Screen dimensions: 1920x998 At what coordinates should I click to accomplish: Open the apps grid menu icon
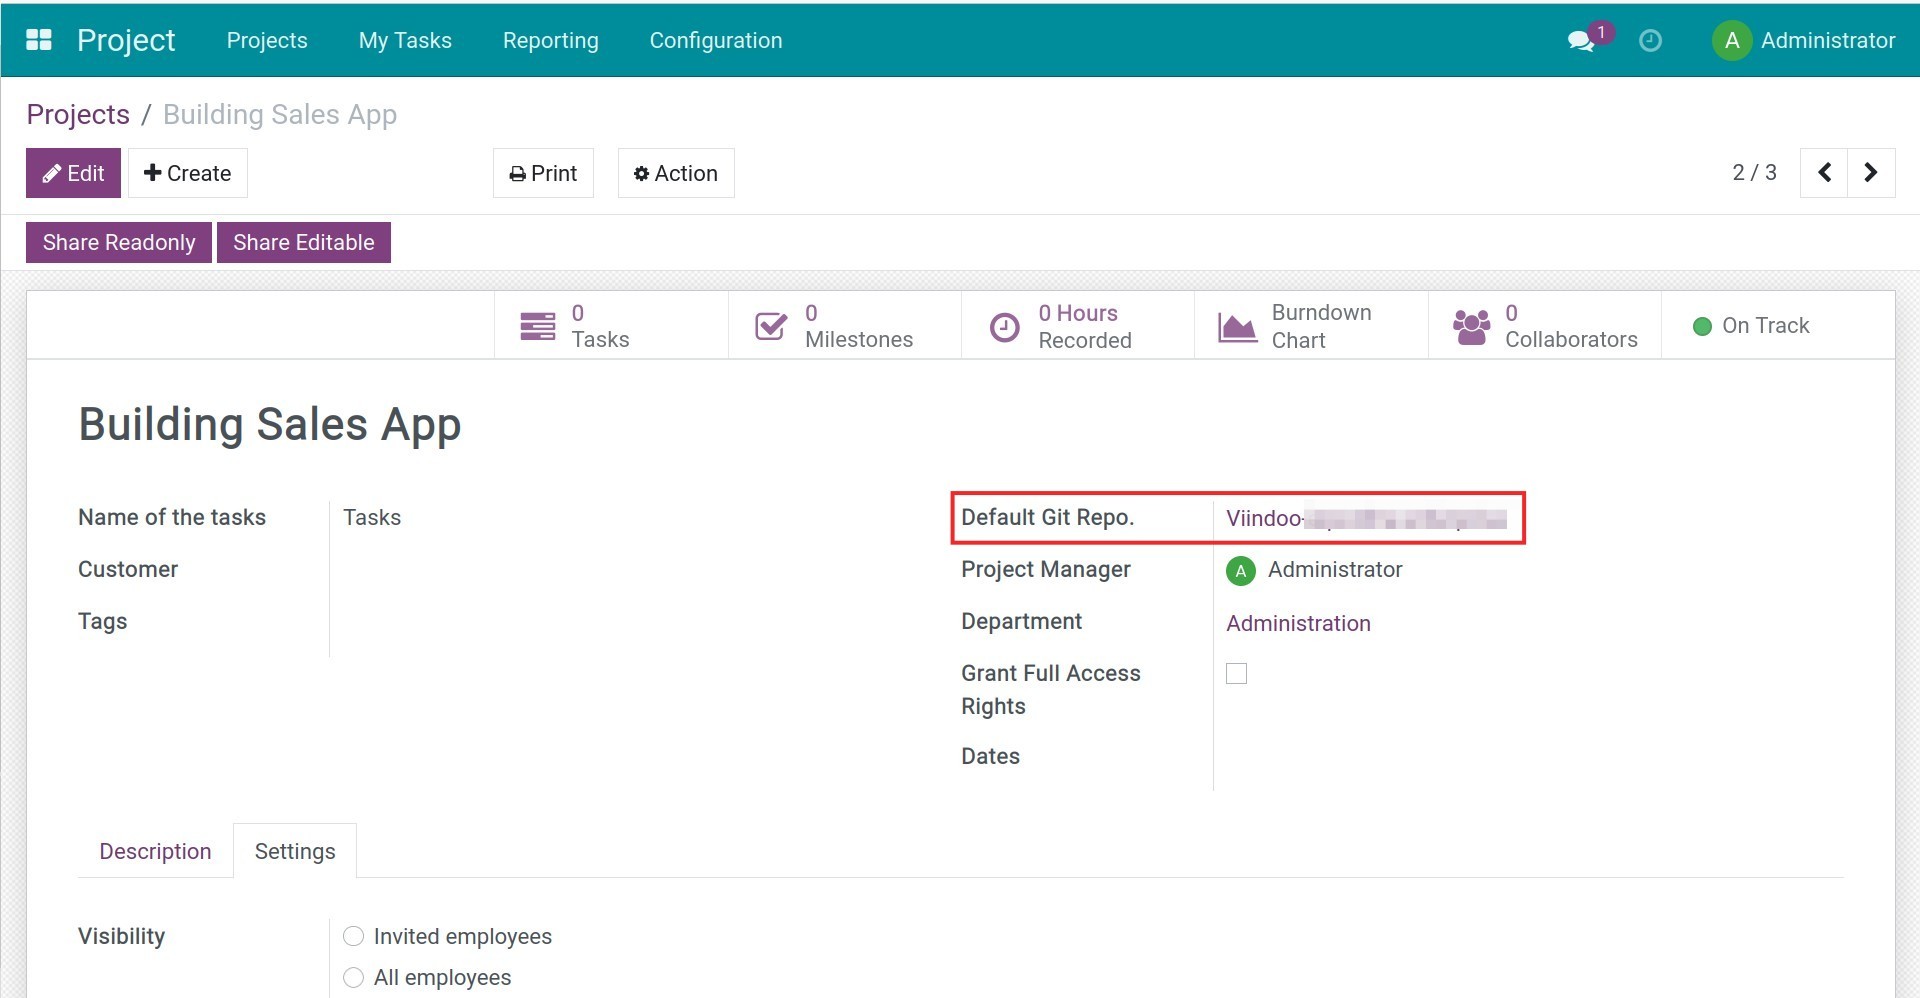[x=39, y=40]
